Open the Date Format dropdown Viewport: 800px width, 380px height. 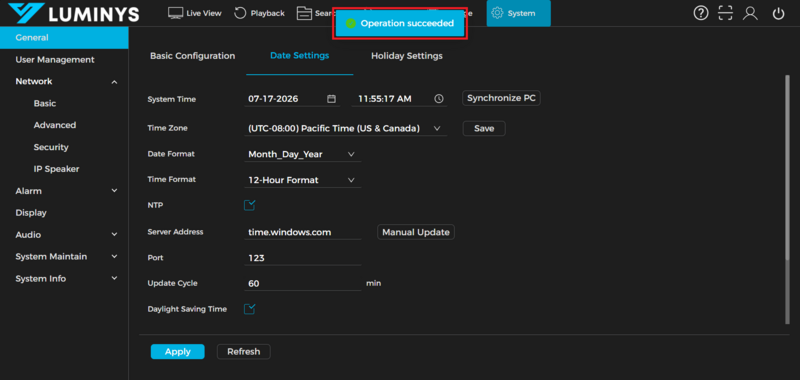coord(303,154)
